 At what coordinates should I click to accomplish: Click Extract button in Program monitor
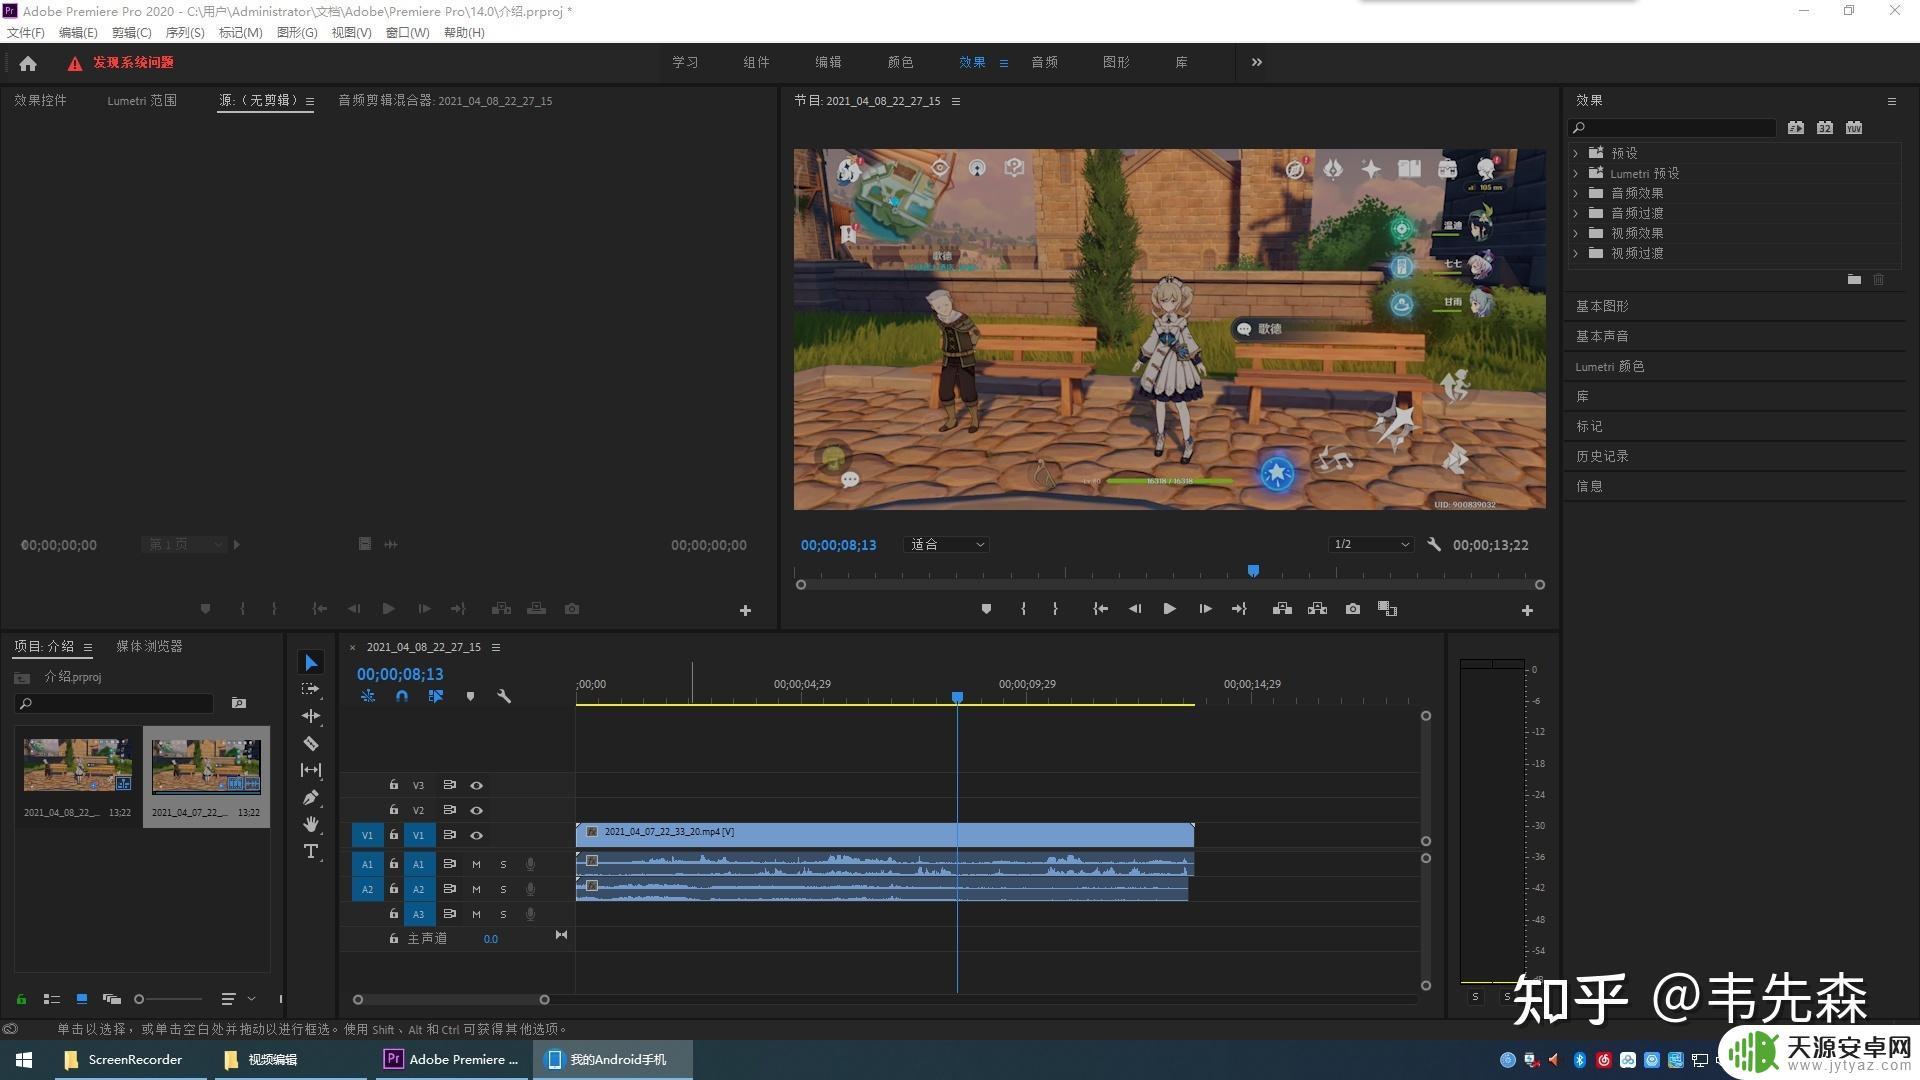[x=1317, y=609]
